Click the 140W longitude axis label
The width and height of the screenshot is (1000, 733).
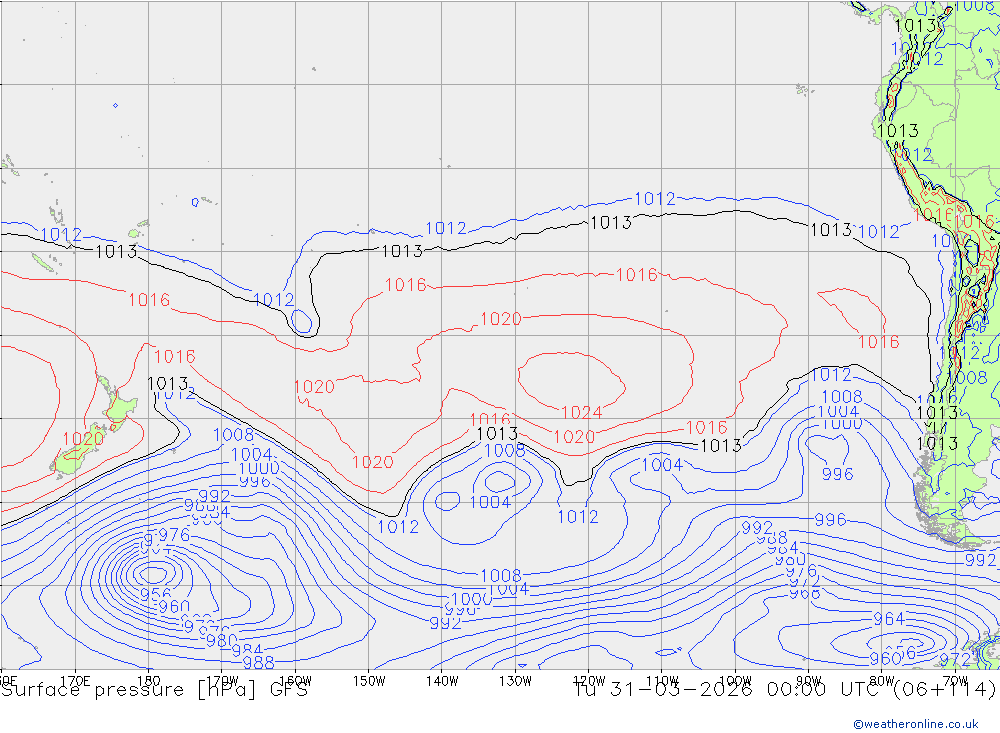[441, 680]
